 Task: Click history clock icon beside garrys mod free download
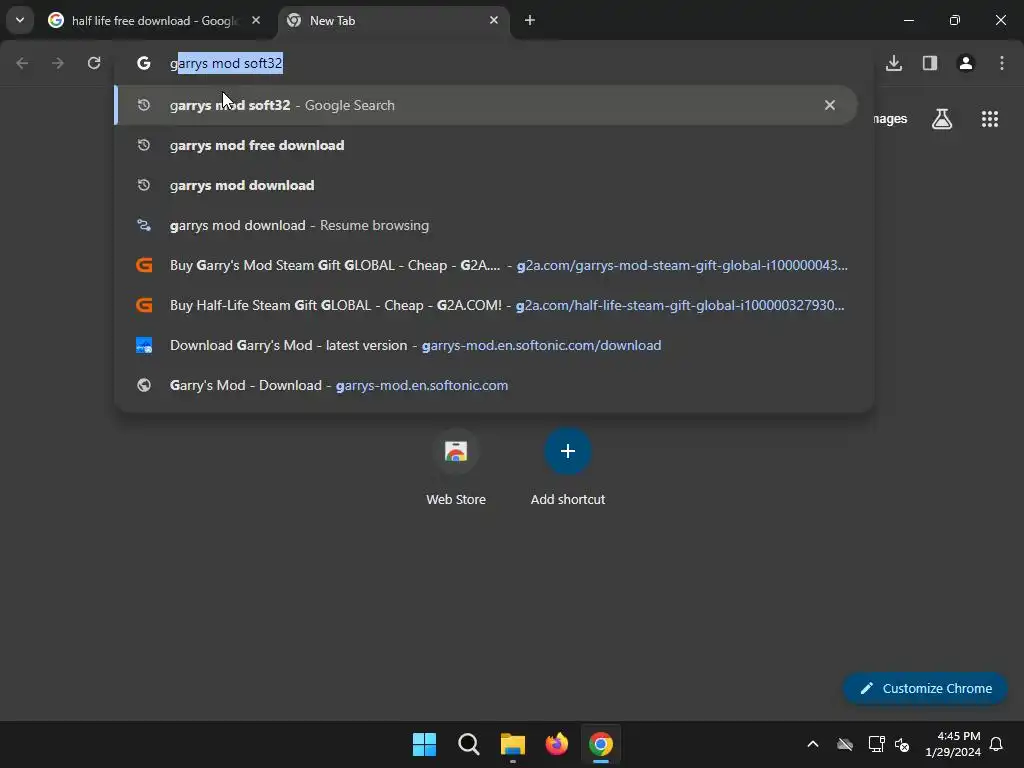(144, 145)
